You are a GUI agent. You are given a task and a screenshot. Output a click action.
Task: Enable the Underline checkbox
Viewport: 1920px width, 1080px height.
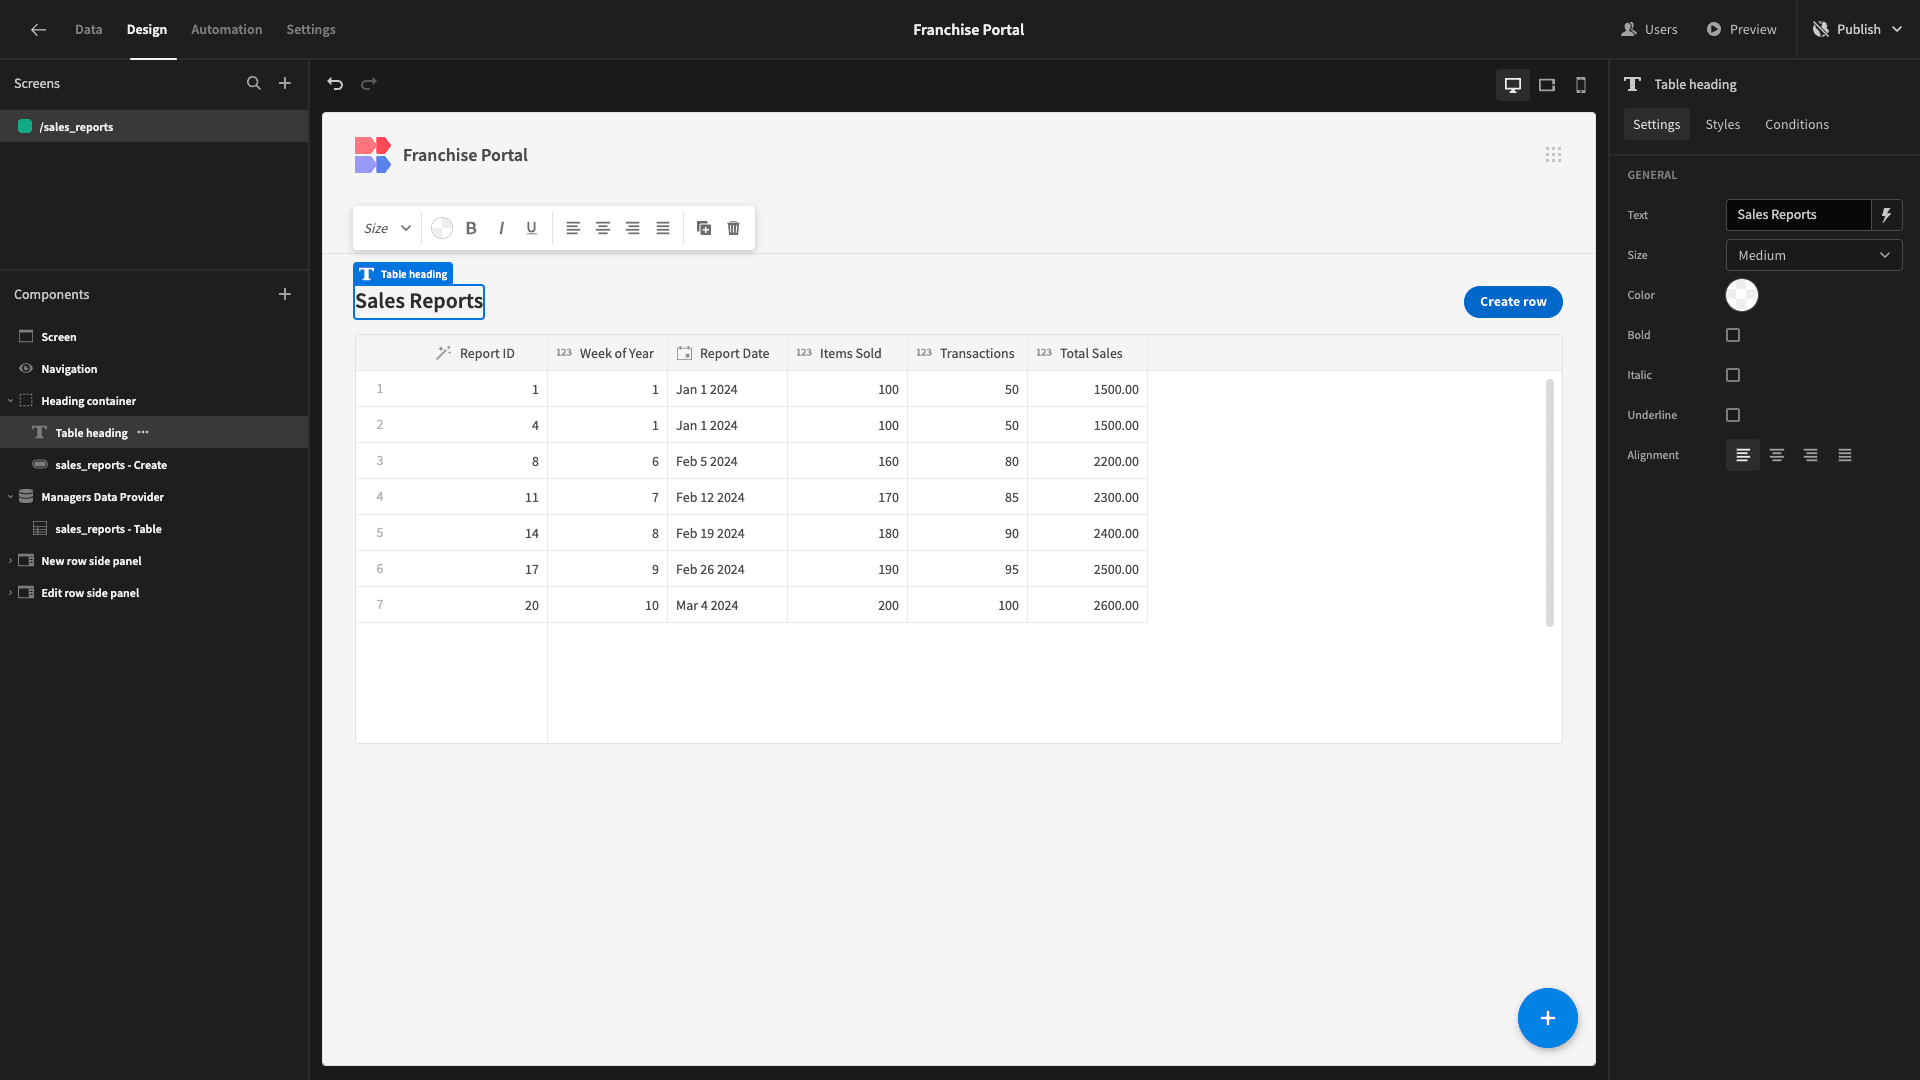click(1733, 415)
